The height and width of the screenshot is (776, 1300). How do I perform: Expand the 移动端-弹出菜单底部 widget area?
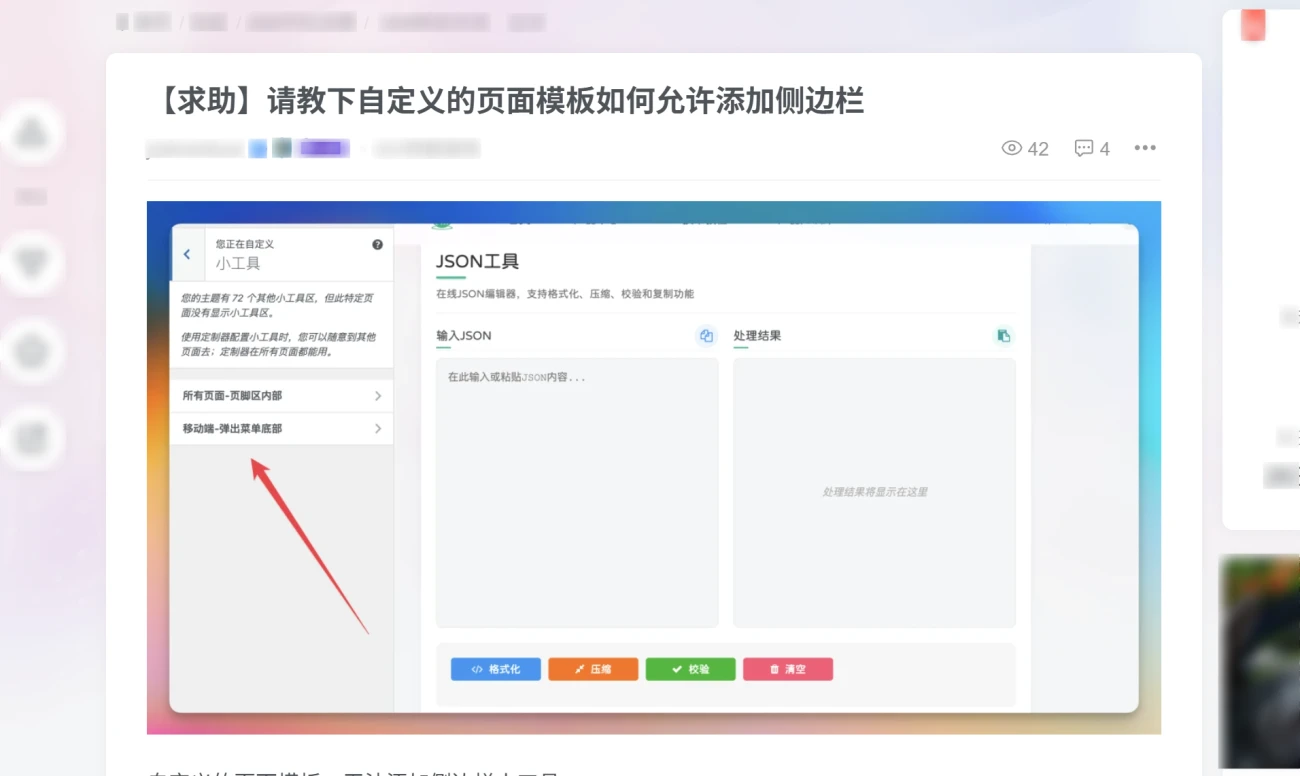click(281, 429)
